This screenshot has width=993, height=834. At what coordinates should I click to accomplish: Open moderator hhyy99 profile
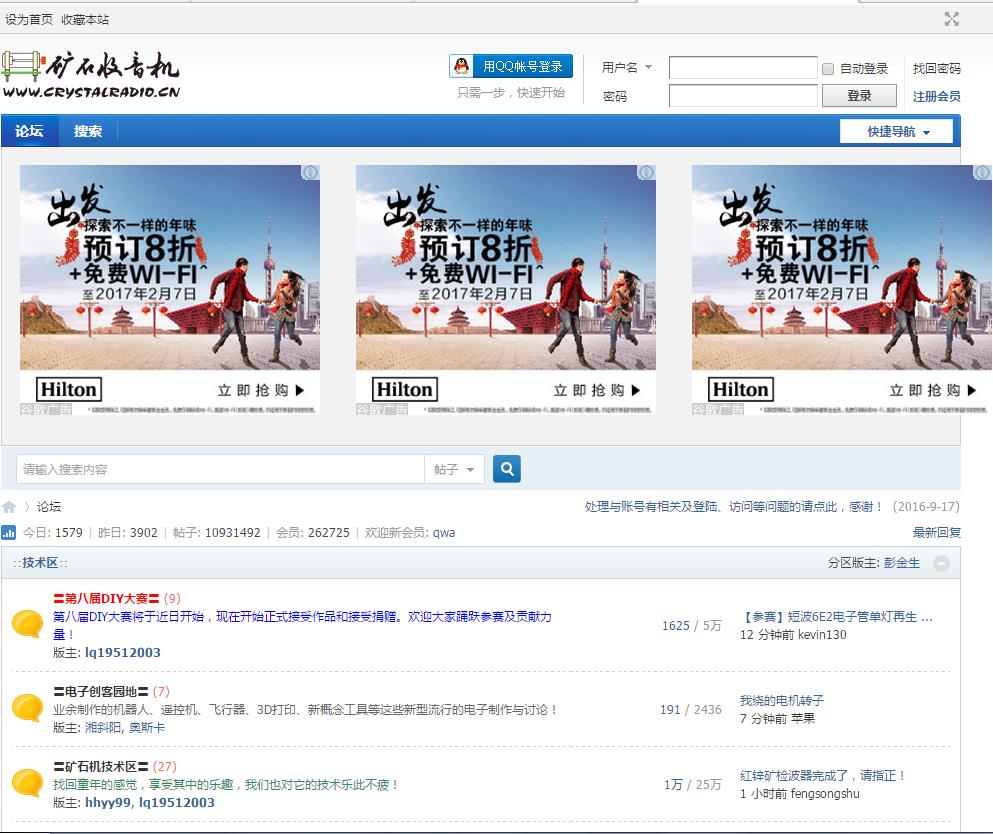(108, 802)
